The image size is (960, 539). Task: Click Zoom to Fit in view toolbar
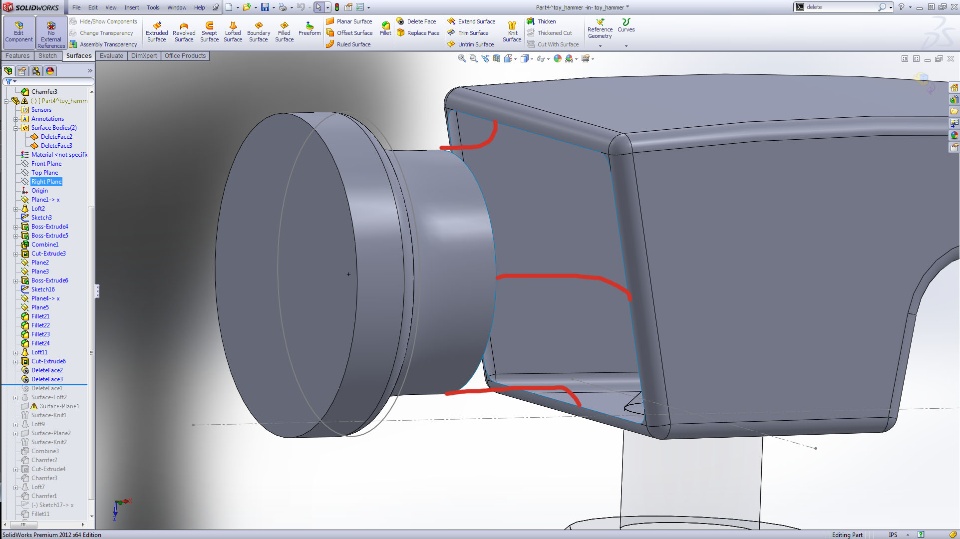click(x=462, y=59)
